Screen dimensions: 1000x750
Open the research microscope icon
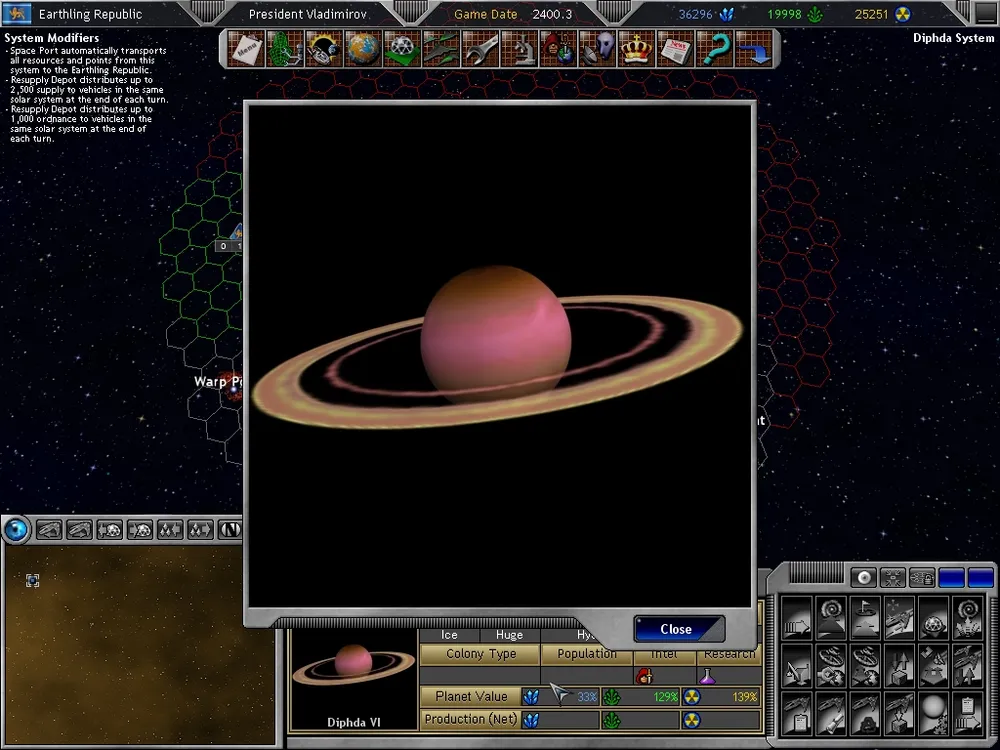520,48
